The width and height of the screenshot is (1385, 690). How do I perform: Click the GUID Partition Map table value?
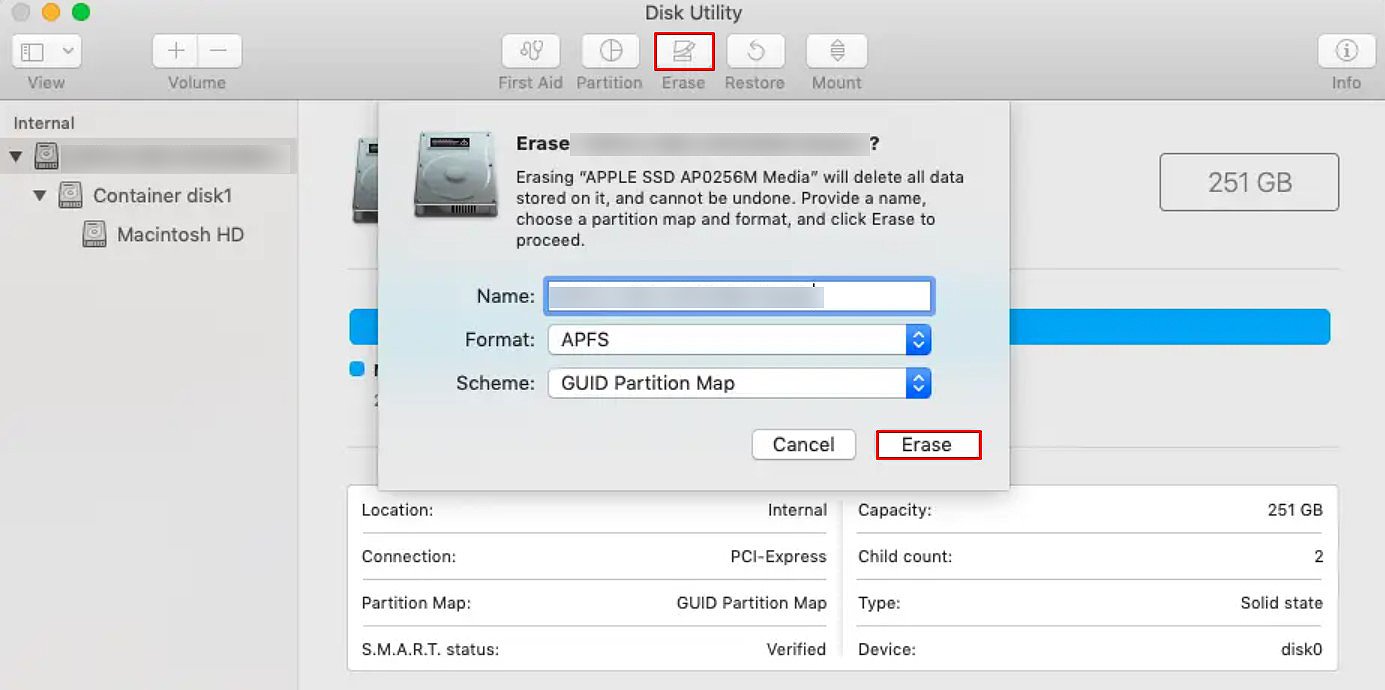(752, 603)
